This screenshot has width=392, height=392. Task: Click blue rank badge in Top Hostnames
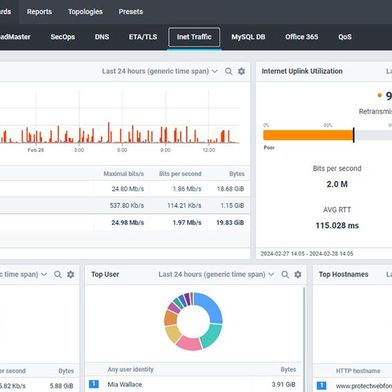321,385
